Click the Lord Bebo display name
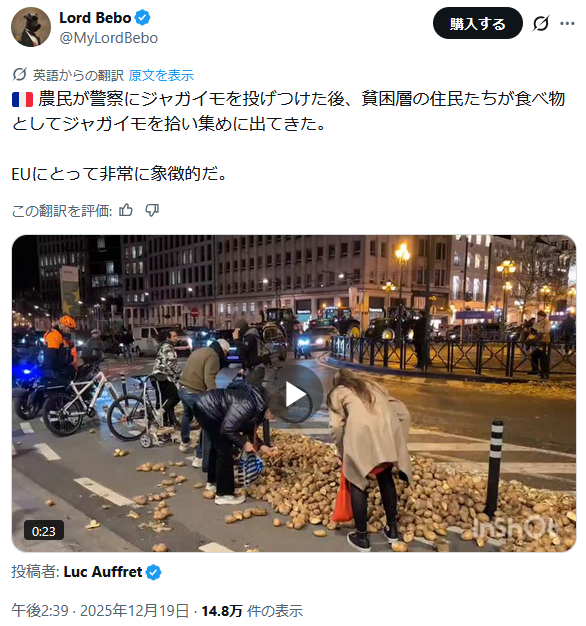The width and height of the screenshot is (586, 626). (95, 18)
